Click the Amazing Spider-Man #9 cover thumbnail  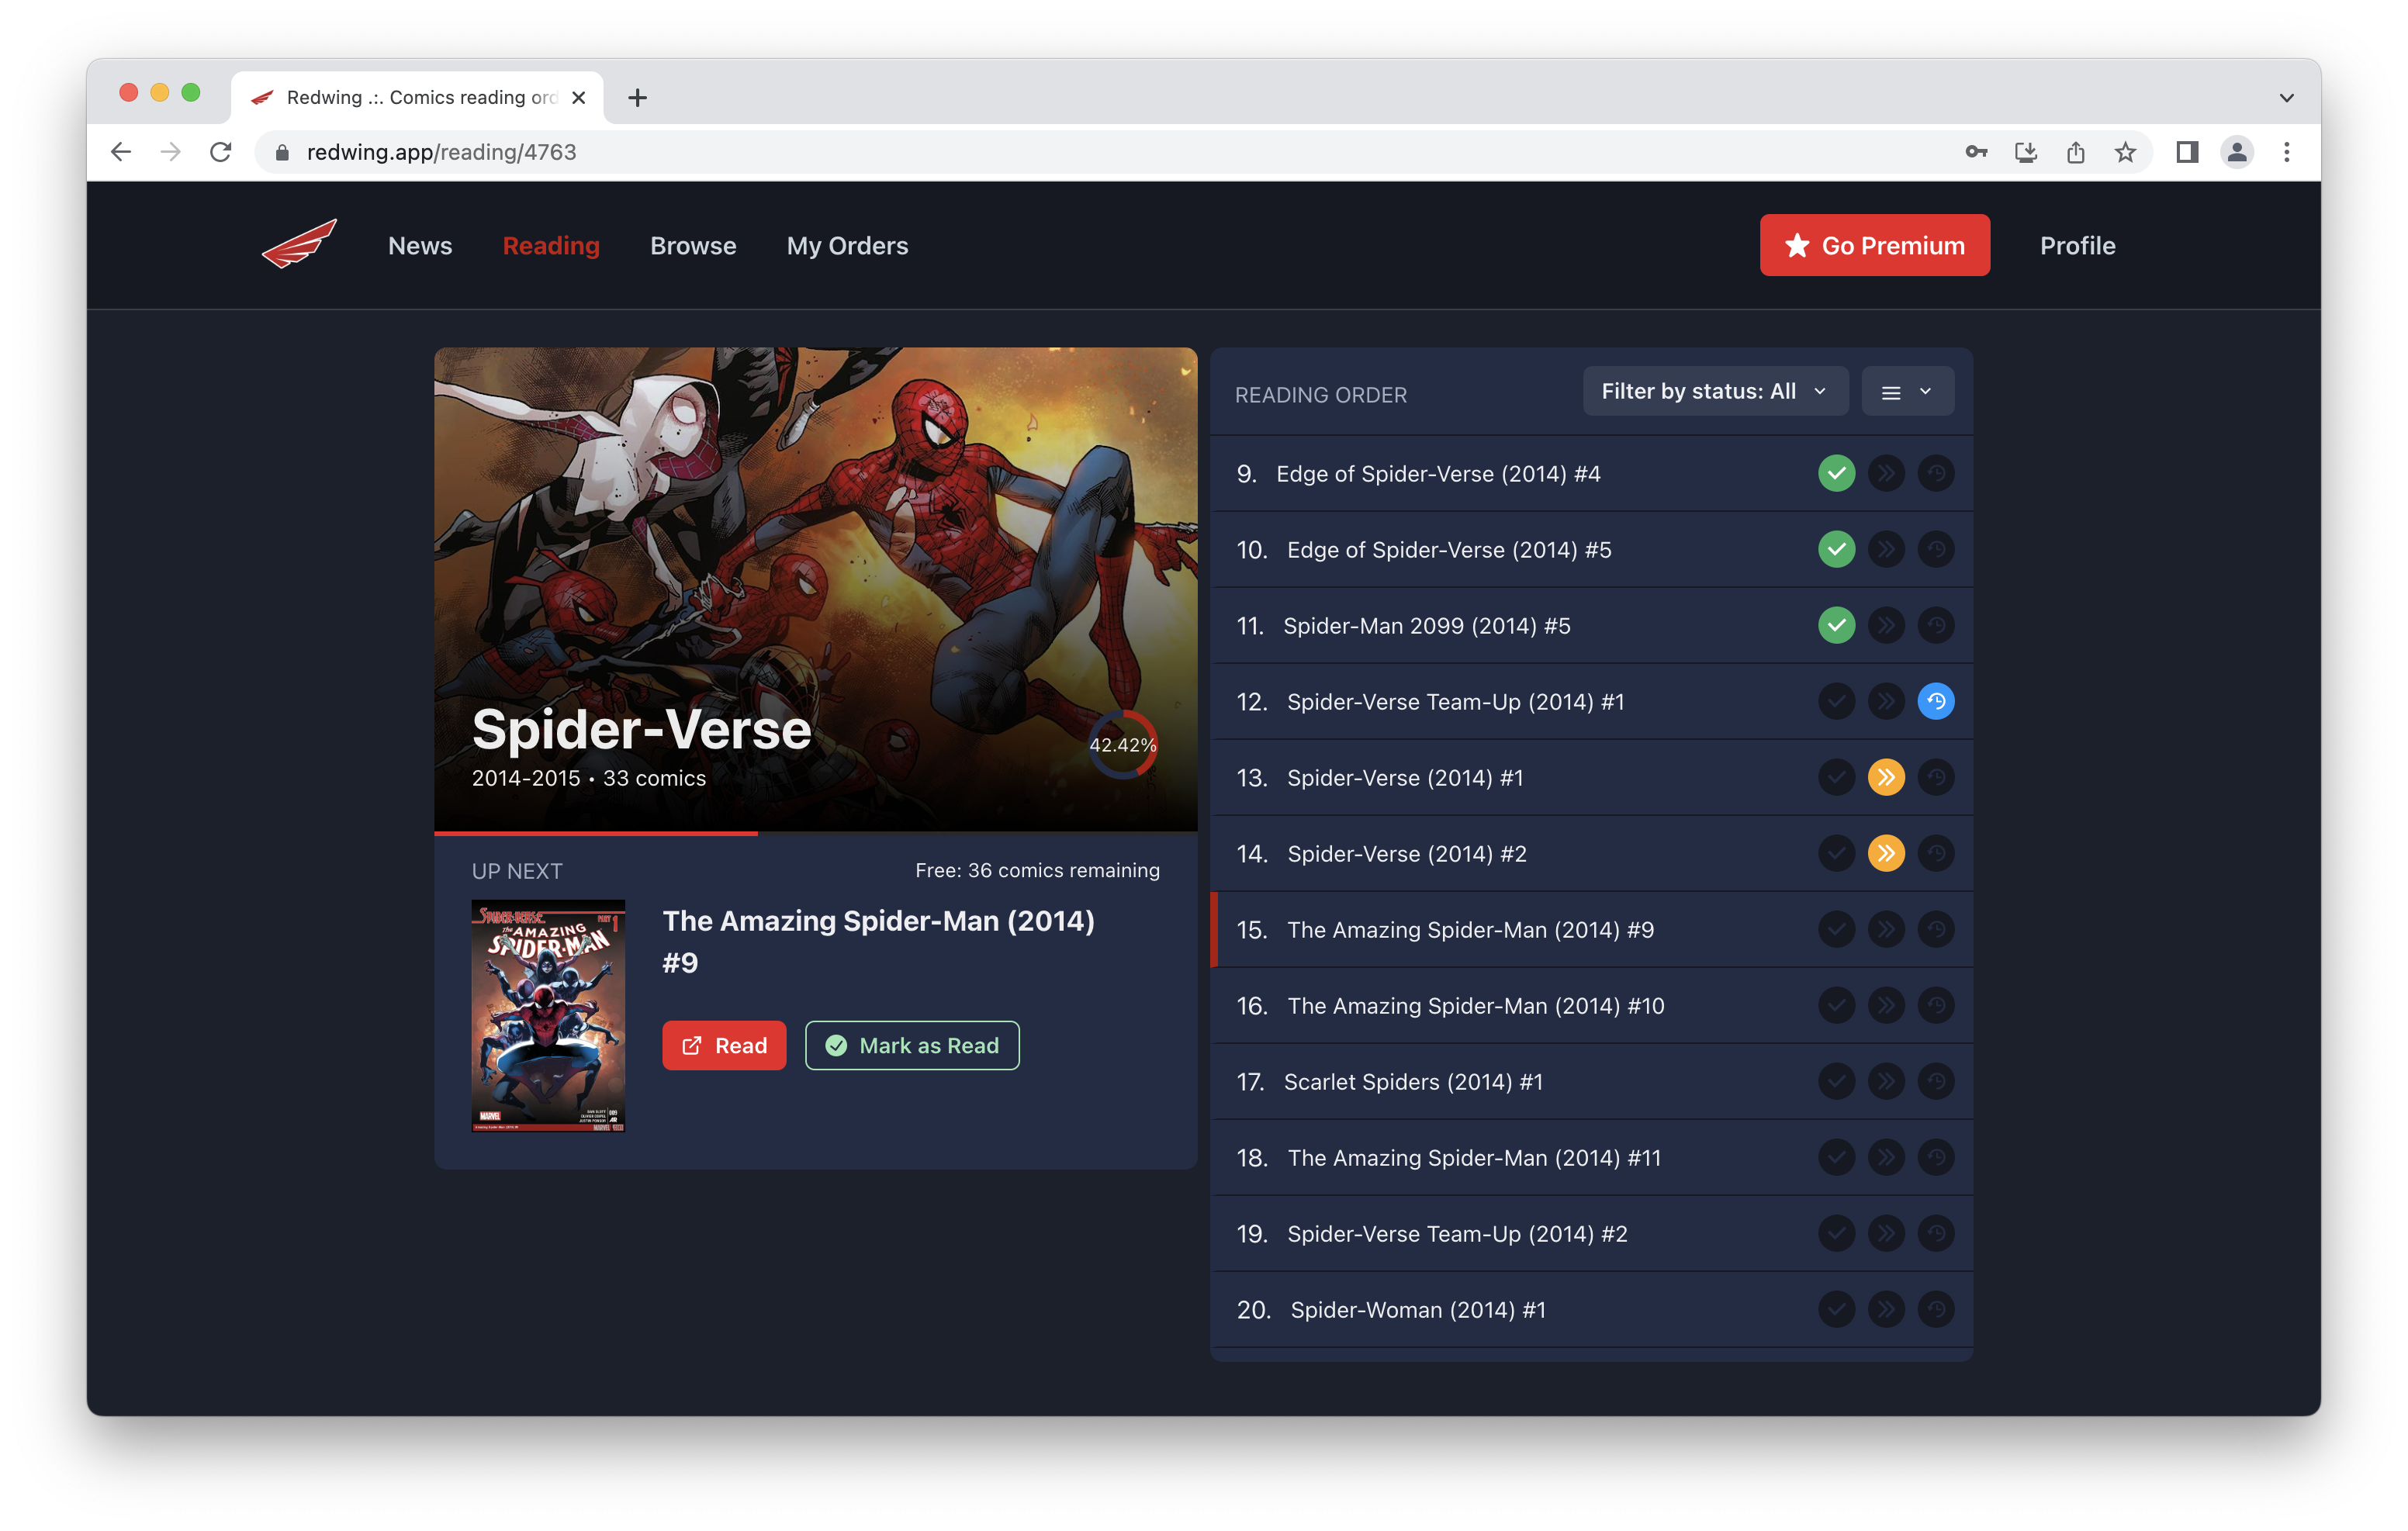(x=548, y=1015)
